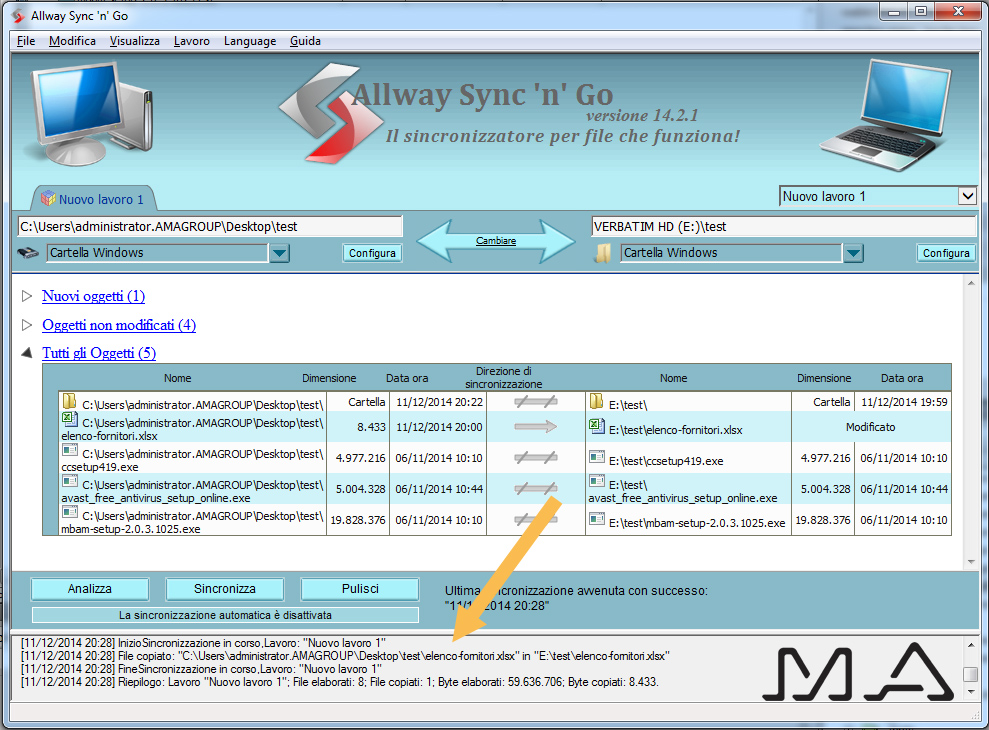Image resolution: width=989 pixels, height=730 pixels.
Task: Click the exe icon of E:\test\mbam-setup-2.0.3.1025.exe
Action: (596, 519)
